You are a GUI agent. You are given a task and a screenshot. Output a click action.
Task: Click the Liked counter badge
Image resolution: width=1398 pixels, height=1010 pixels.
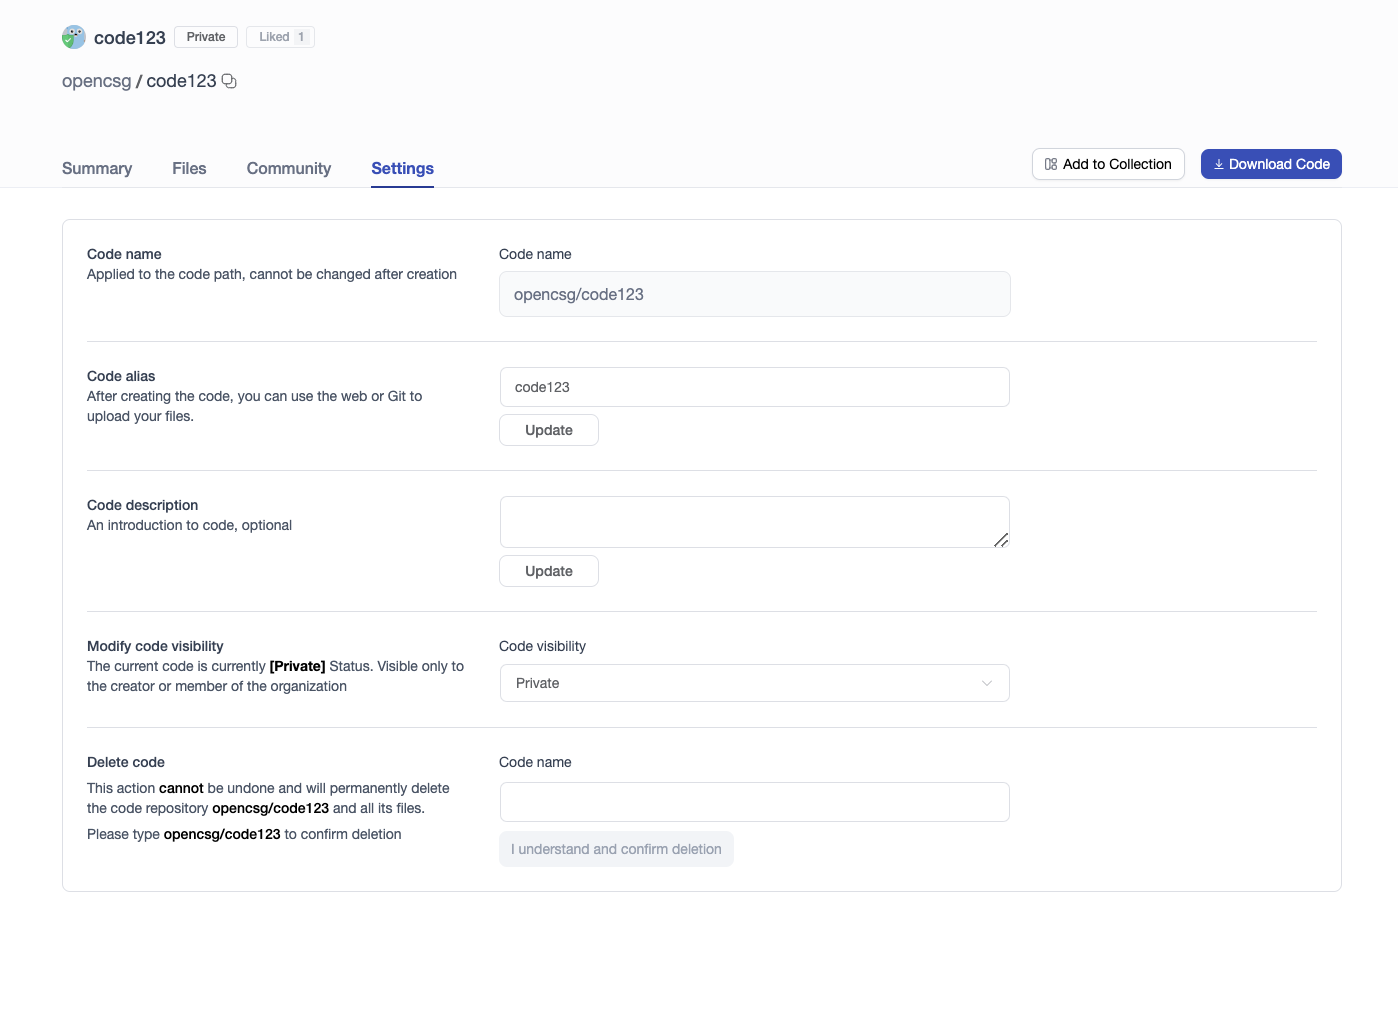click(x=280, y=36)
